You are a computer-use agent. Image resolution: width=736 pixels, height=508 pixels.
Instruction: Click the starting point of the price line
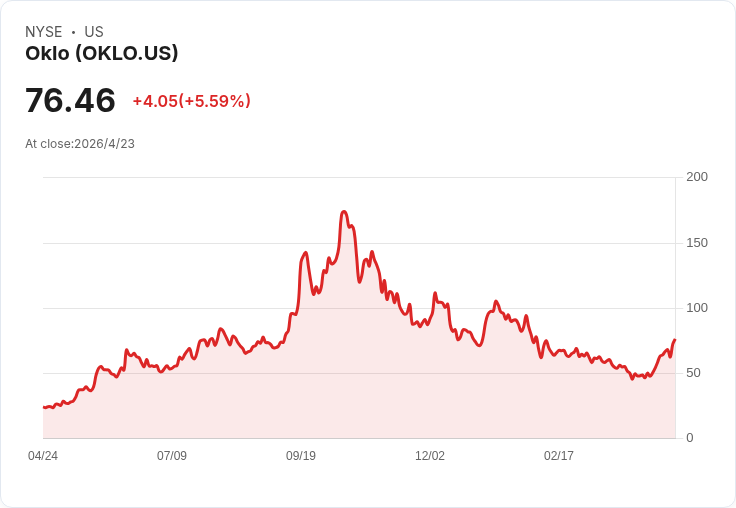click(44, 407)
